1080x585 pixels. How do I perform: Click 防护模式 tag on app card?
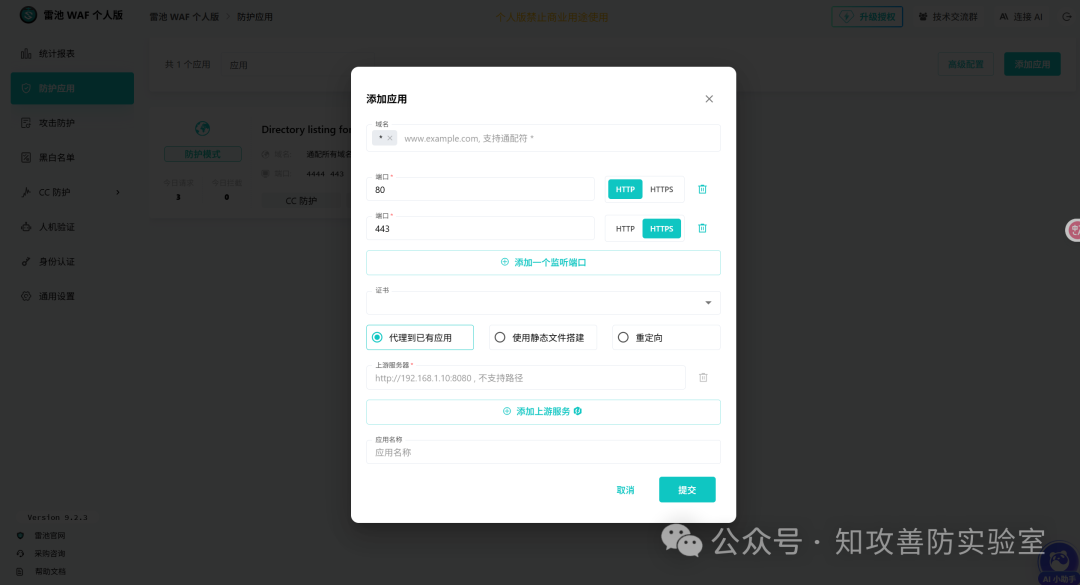click(202, 154)
